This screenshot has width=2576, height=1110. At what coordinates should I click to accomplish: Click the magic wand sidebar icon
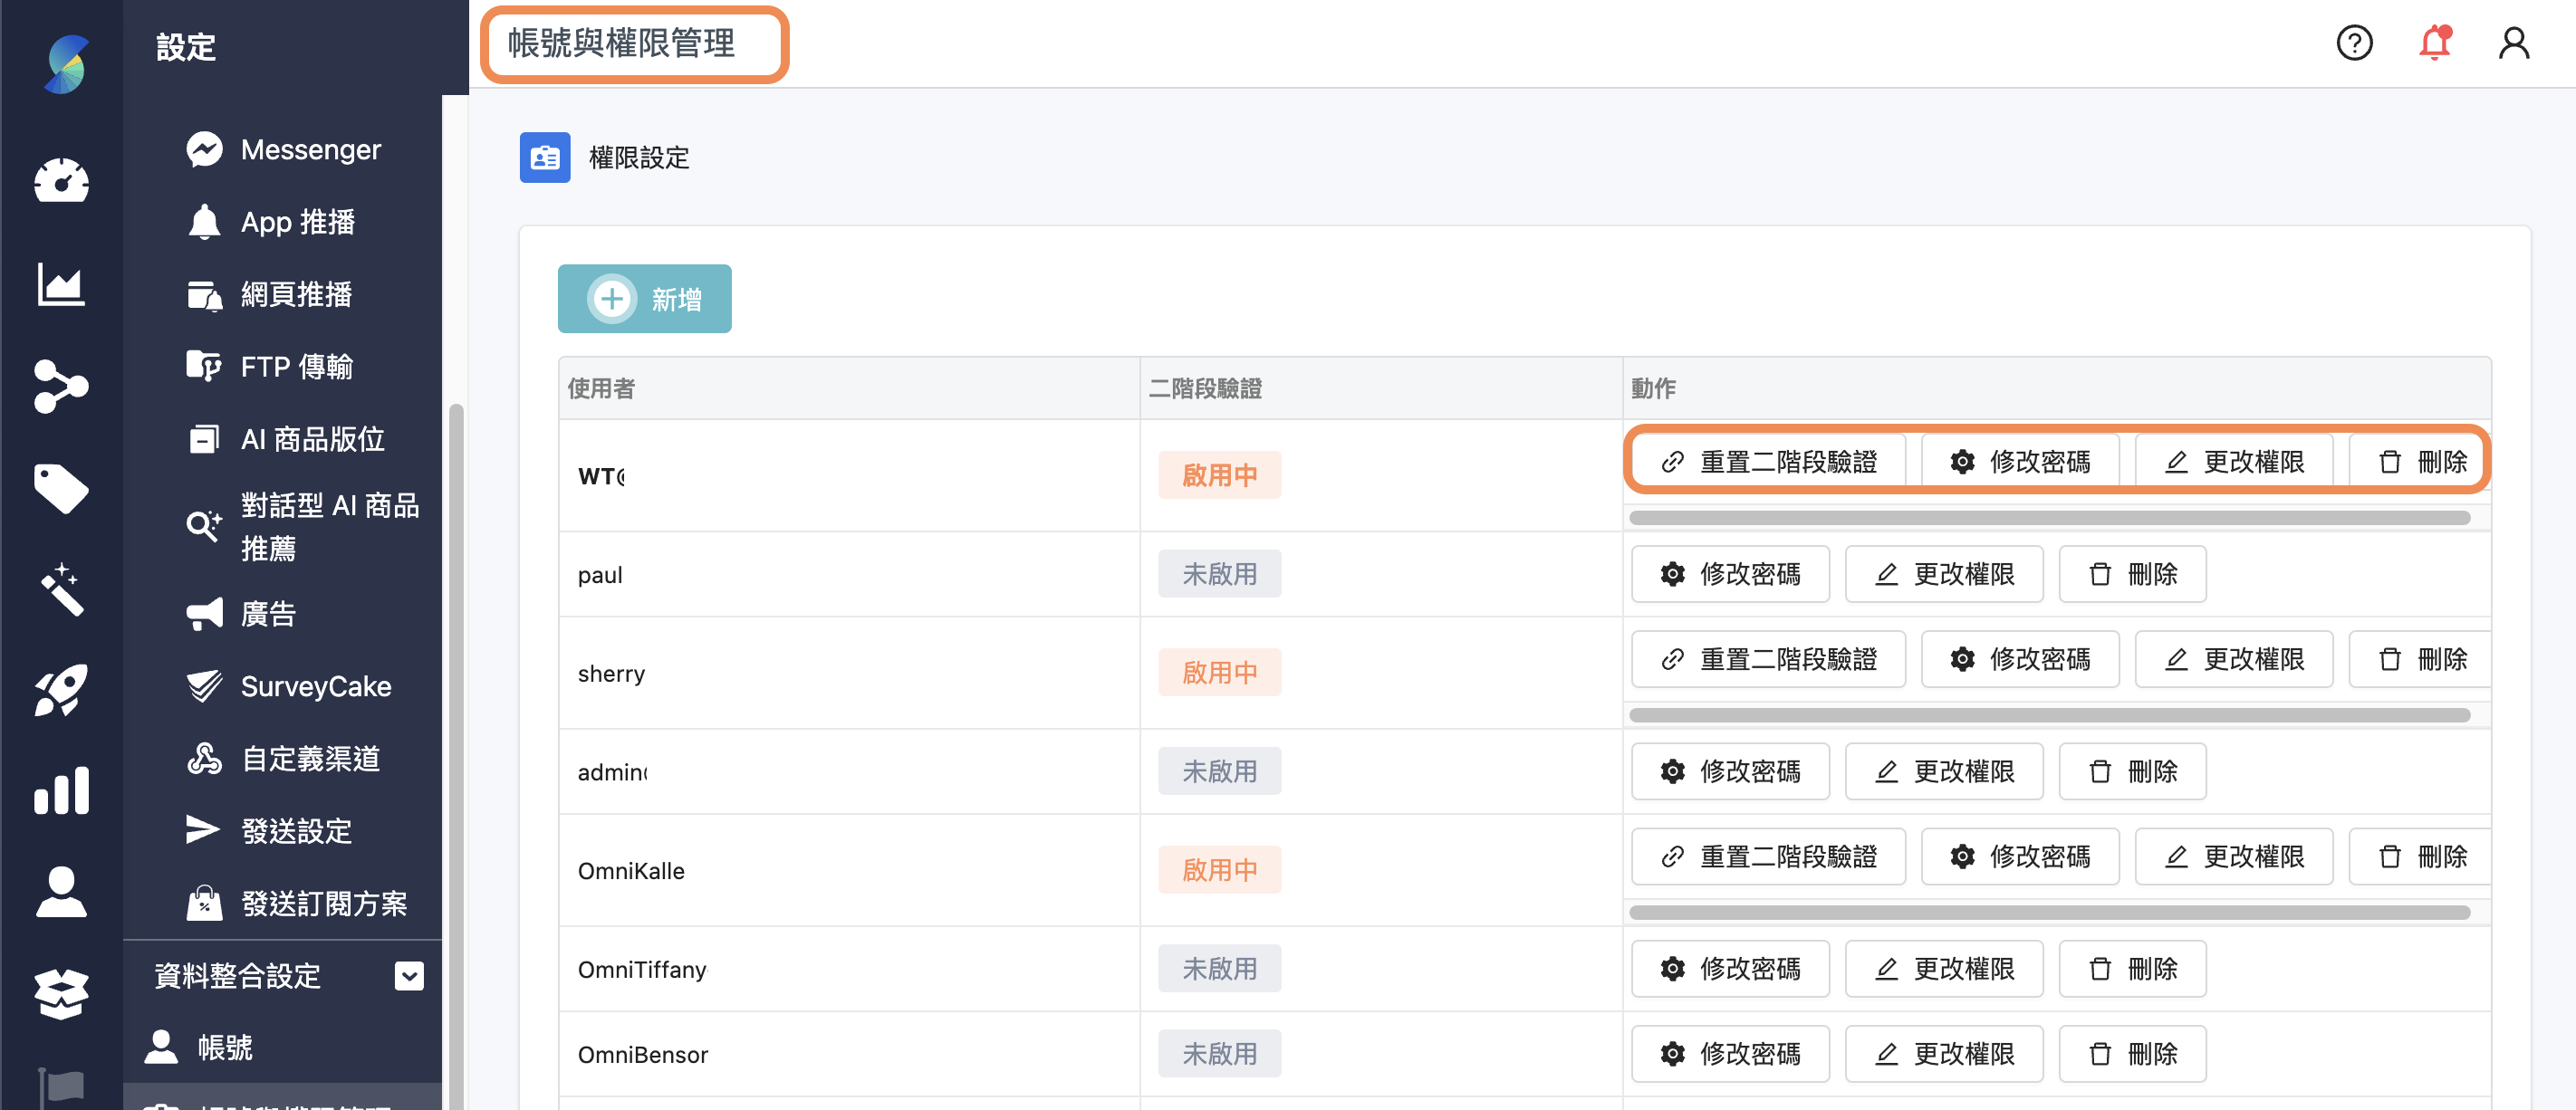point(61,590)
